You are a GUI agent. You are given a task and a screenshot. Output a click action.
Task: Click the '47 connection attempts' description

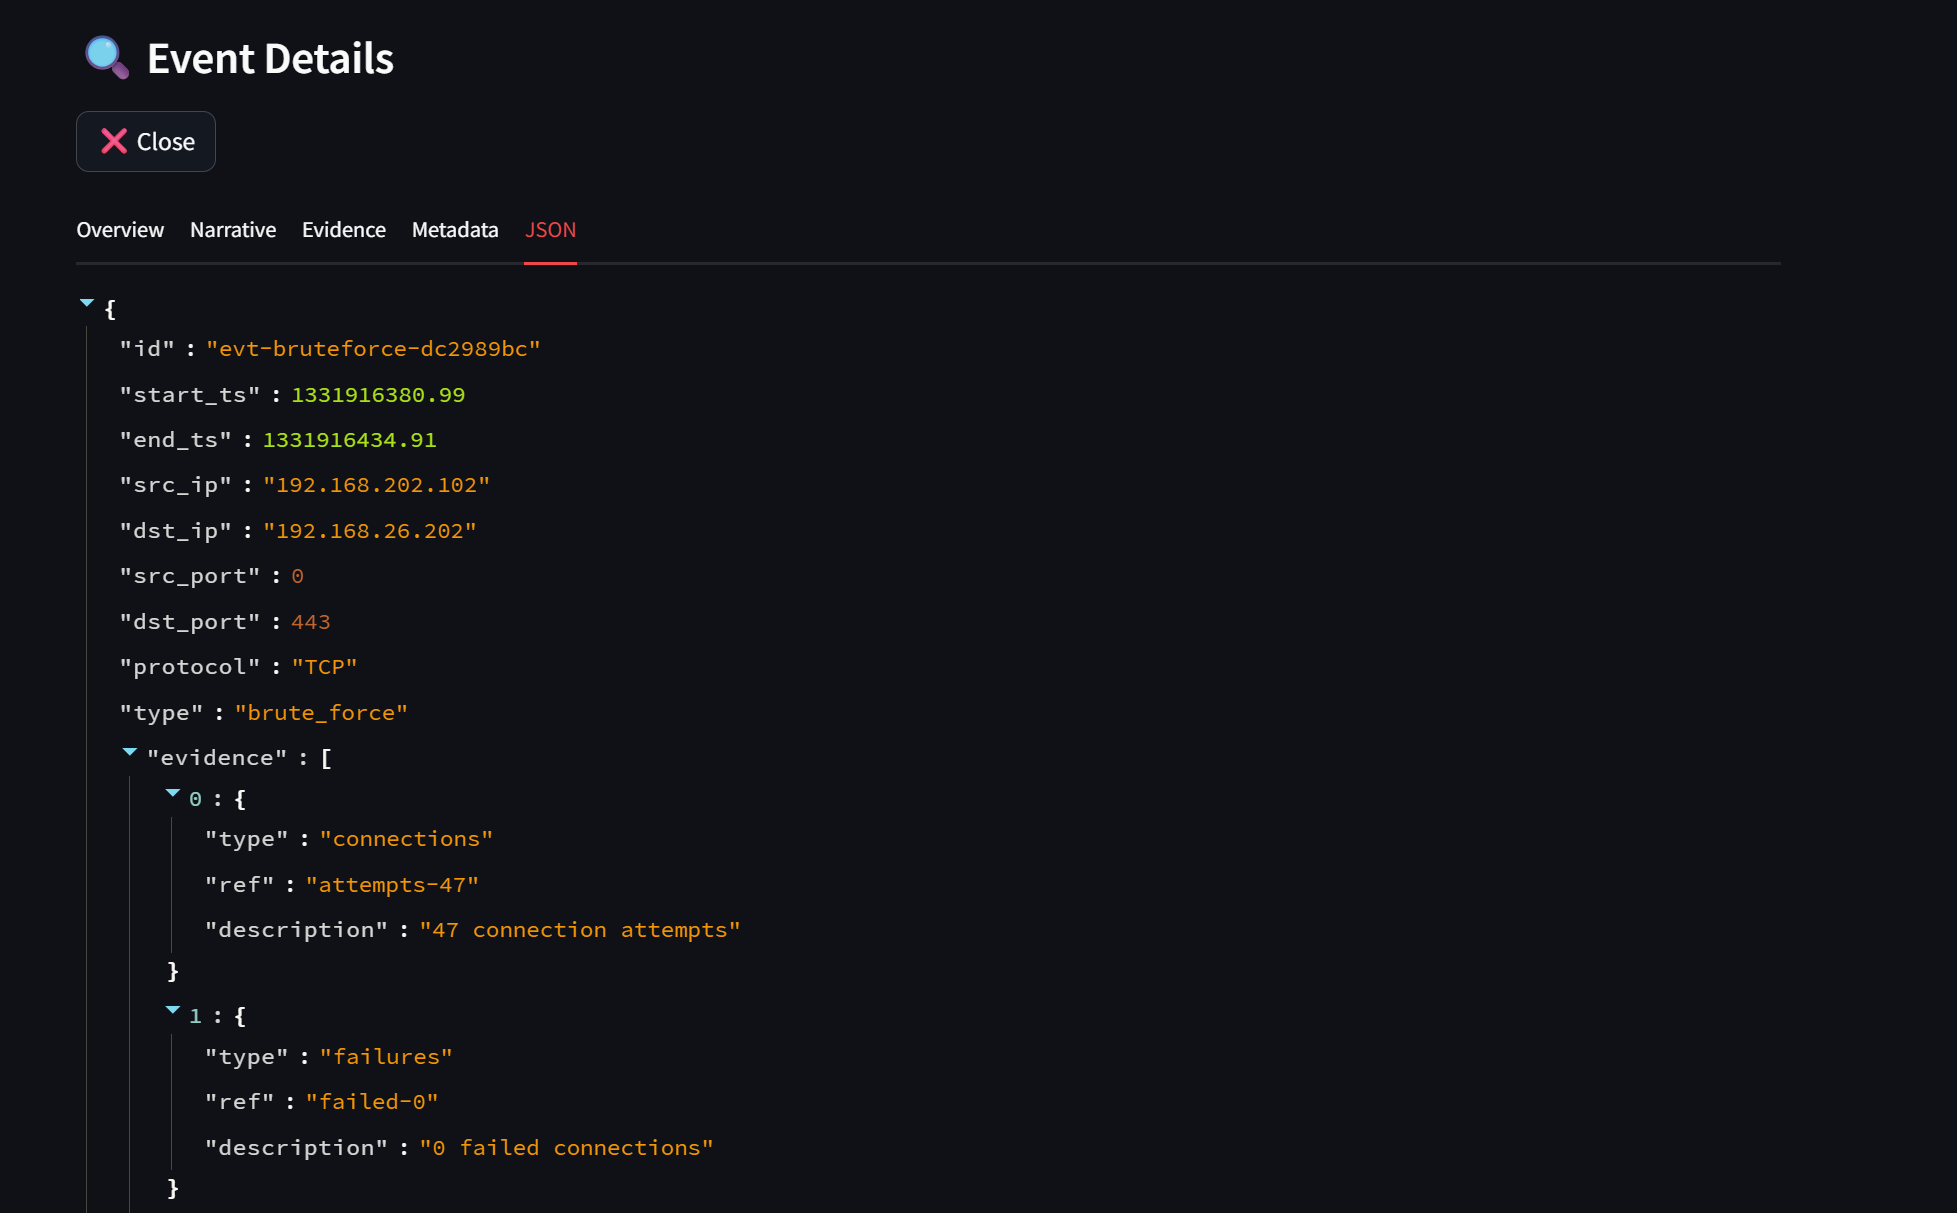tap(580, 930)
